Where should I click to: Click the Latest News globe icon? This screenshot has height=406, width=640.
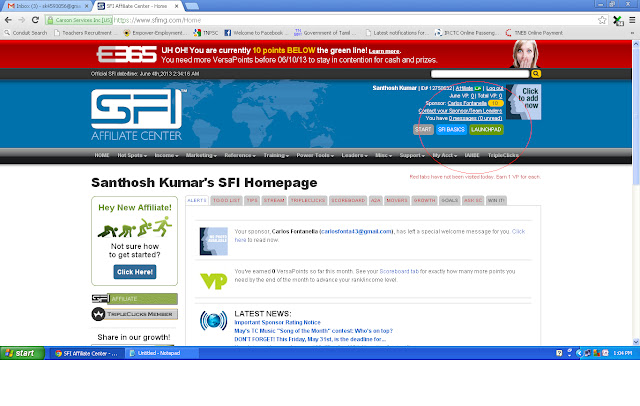pyautogui.click(x=213, y=321)
